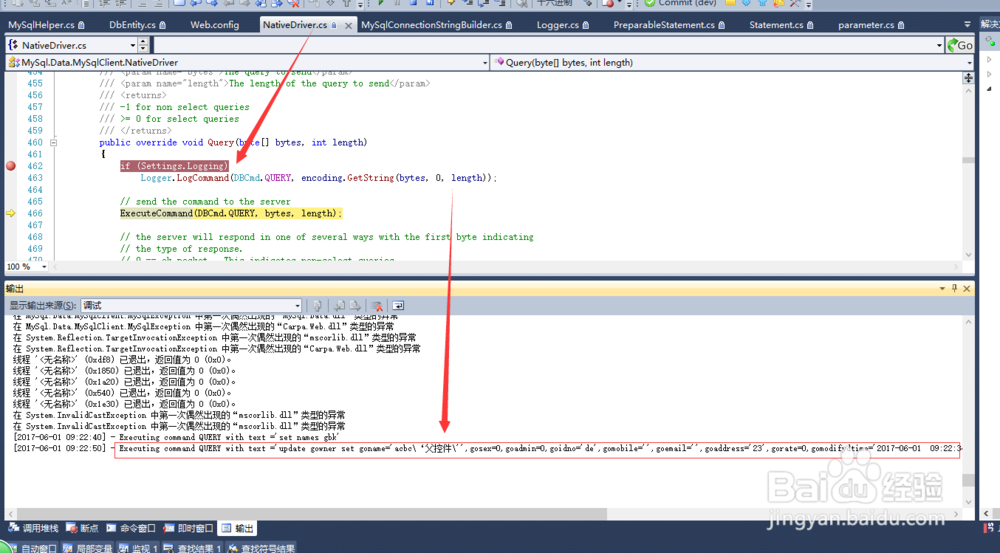Select the Web.config tab
The width and height of the screenshot is (1000, 553).
point(214,25)
